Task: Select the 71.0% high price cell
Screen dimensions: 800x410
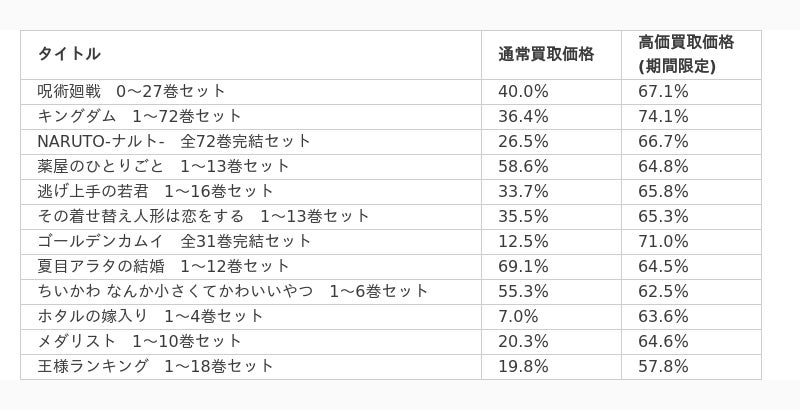Action: point(663,241)
